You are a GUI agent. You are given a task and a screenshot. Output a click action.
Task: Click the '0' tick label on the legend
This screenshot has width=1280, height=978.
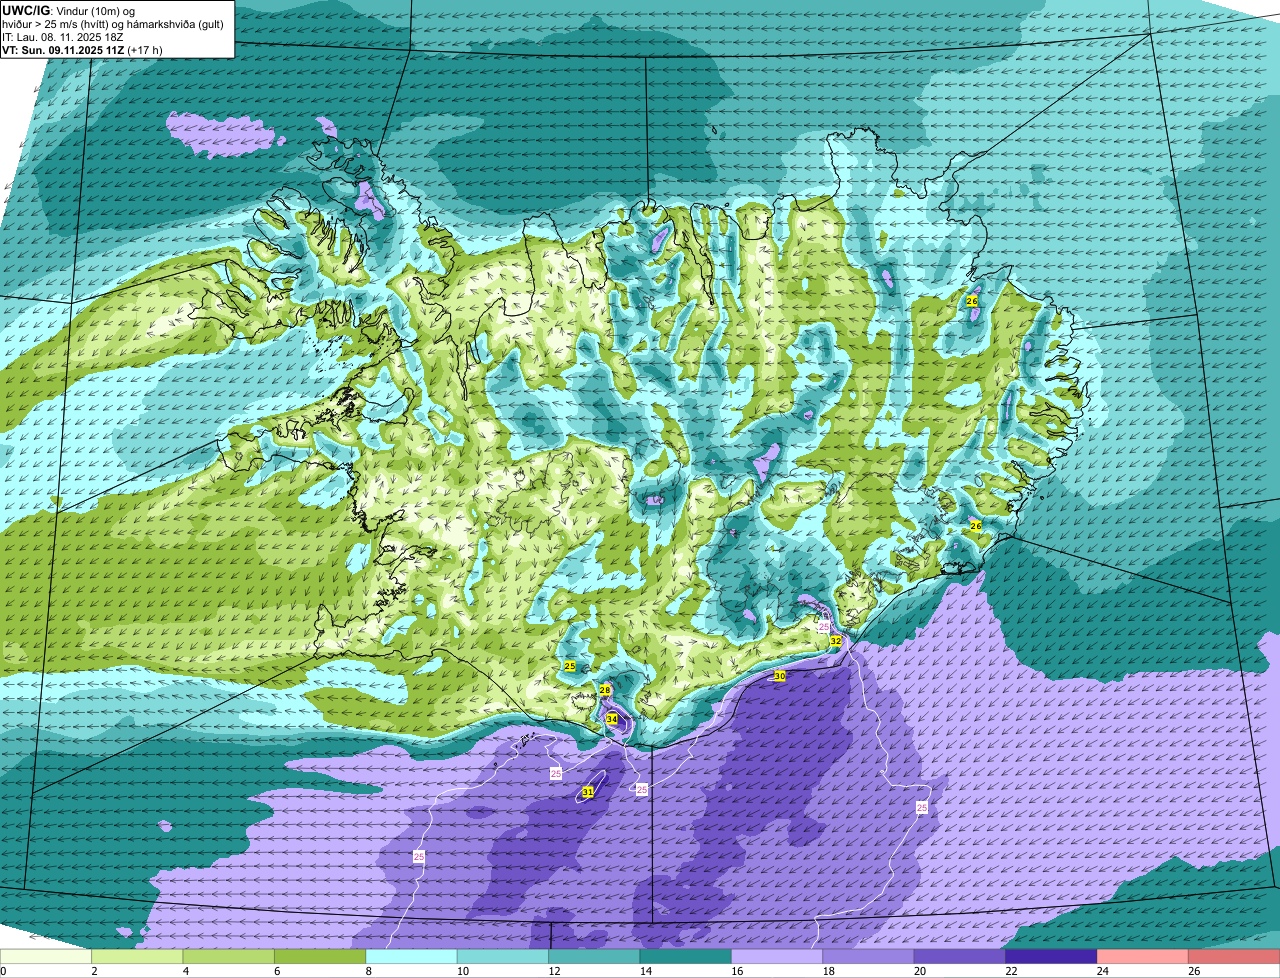click(x=3, y=971)
